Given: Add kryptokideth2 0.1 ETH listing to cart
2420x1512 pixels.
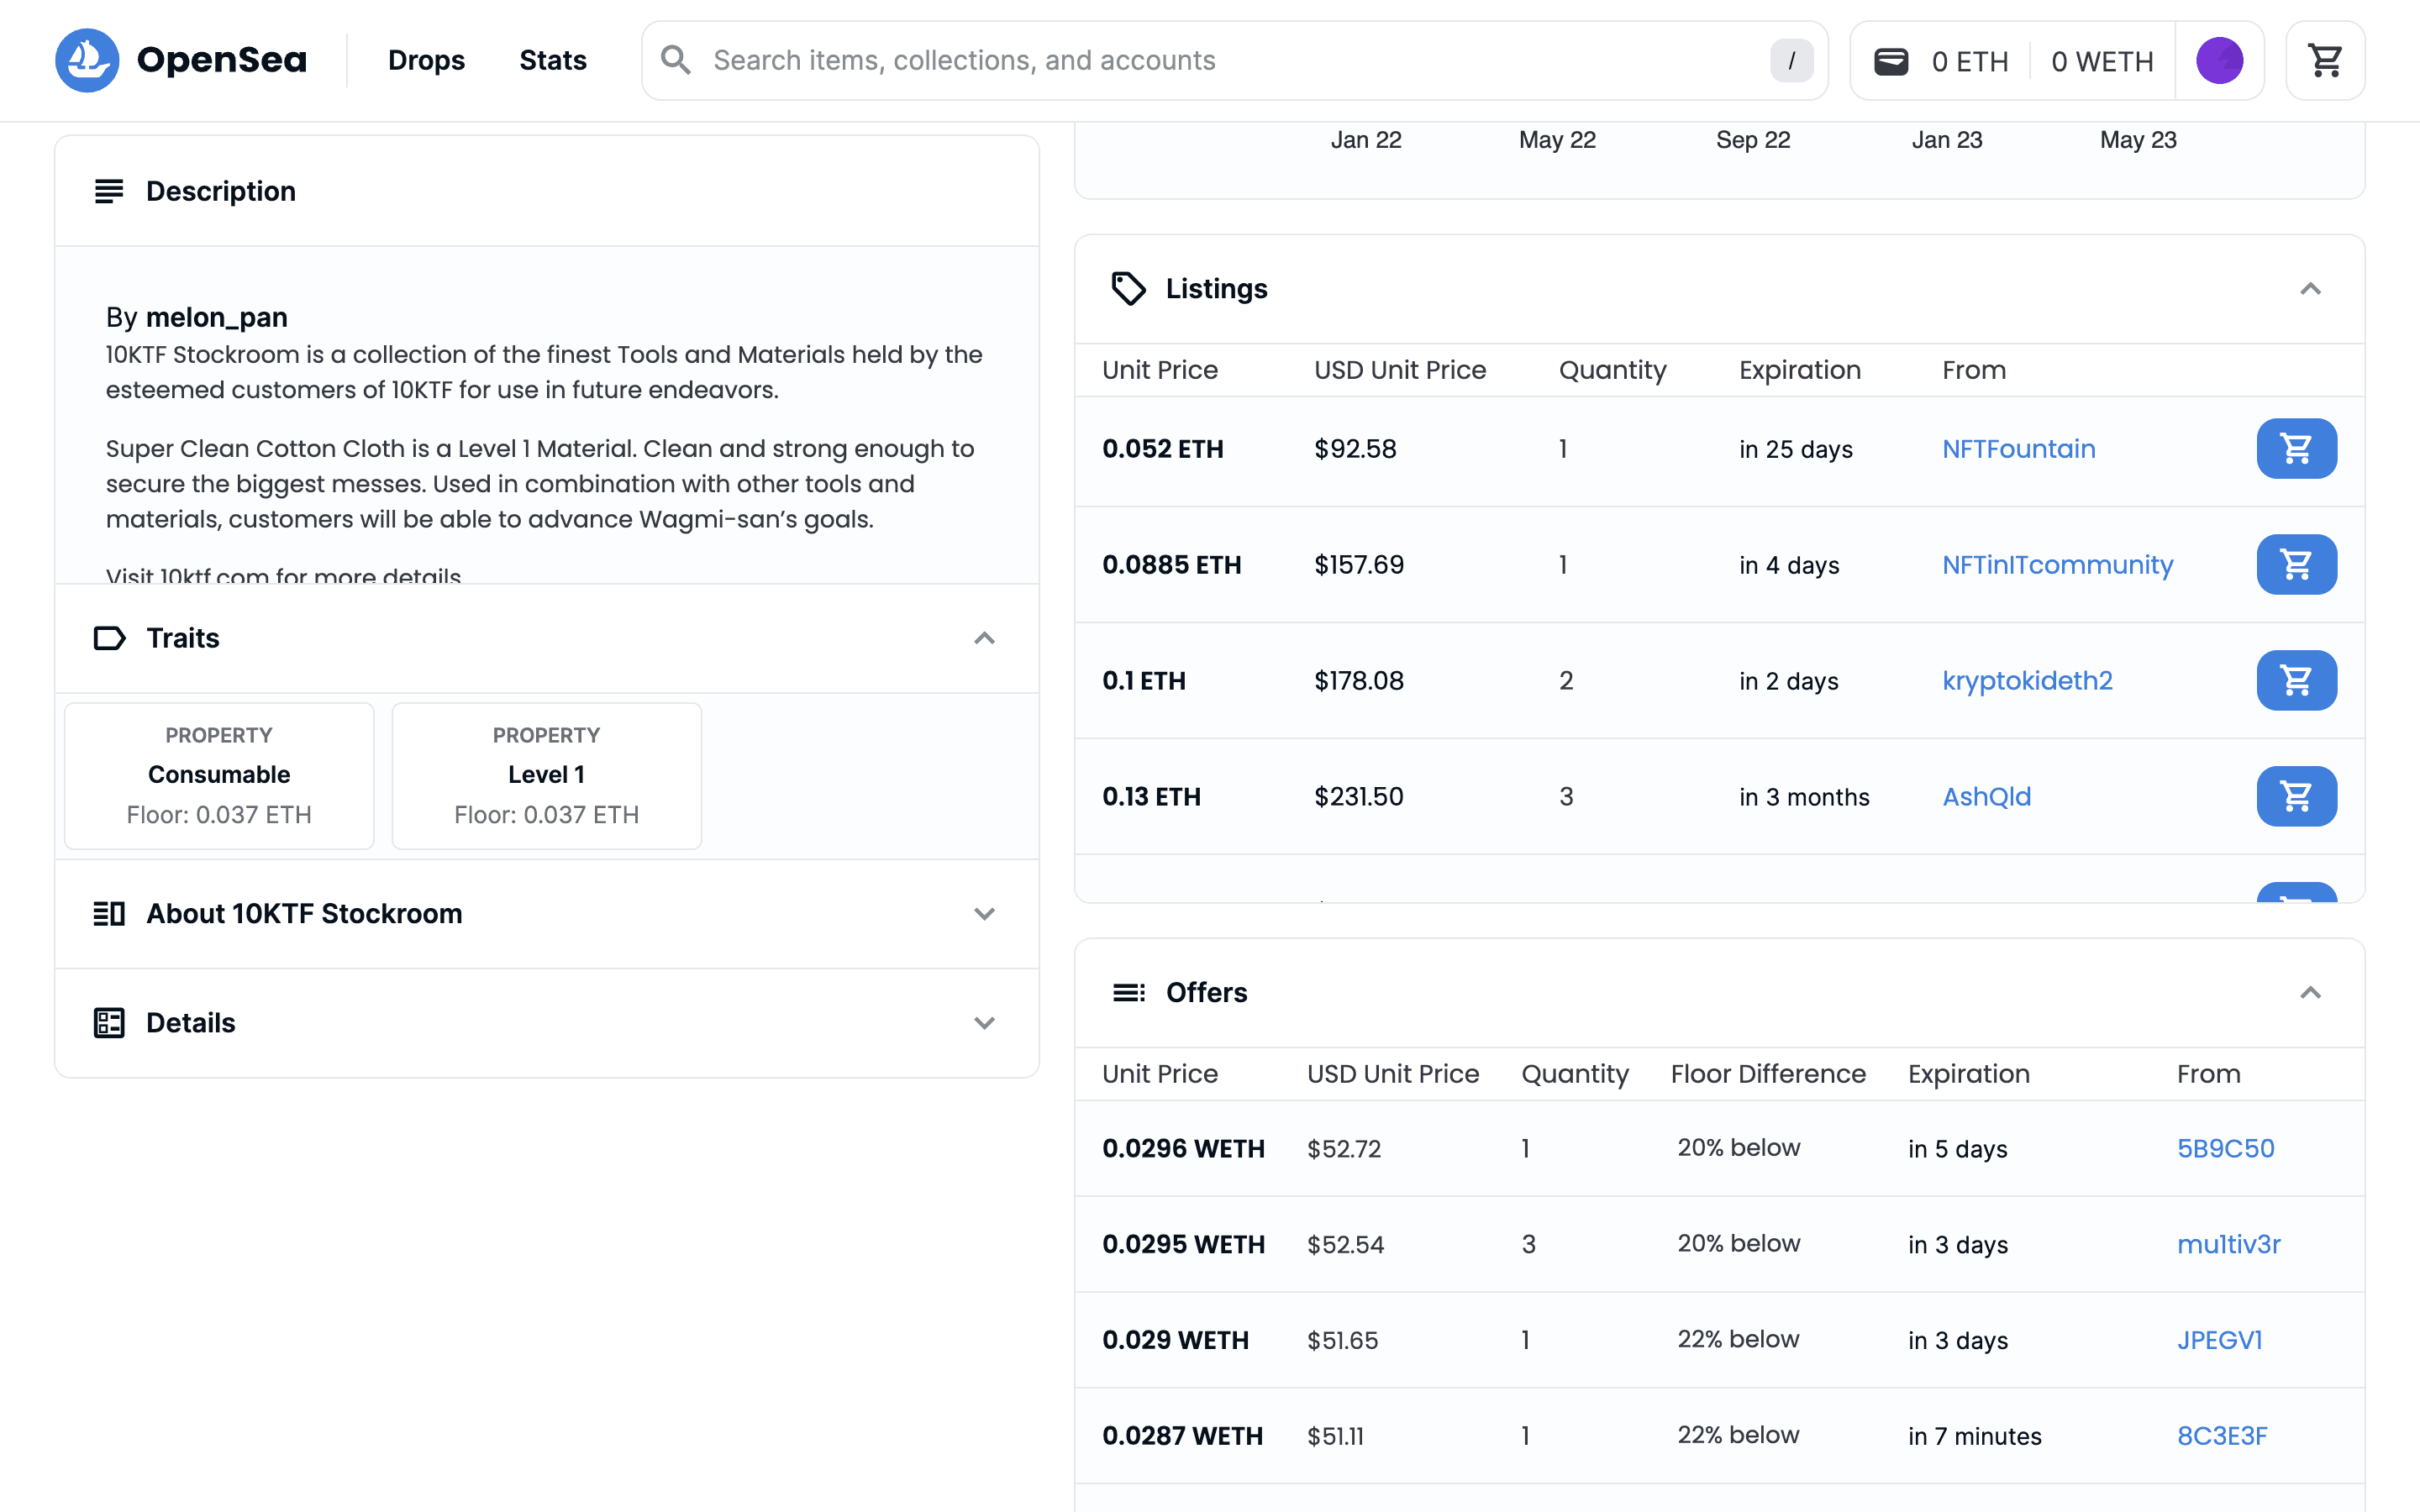Looking at the screenshot, I should click(2296, 681).
